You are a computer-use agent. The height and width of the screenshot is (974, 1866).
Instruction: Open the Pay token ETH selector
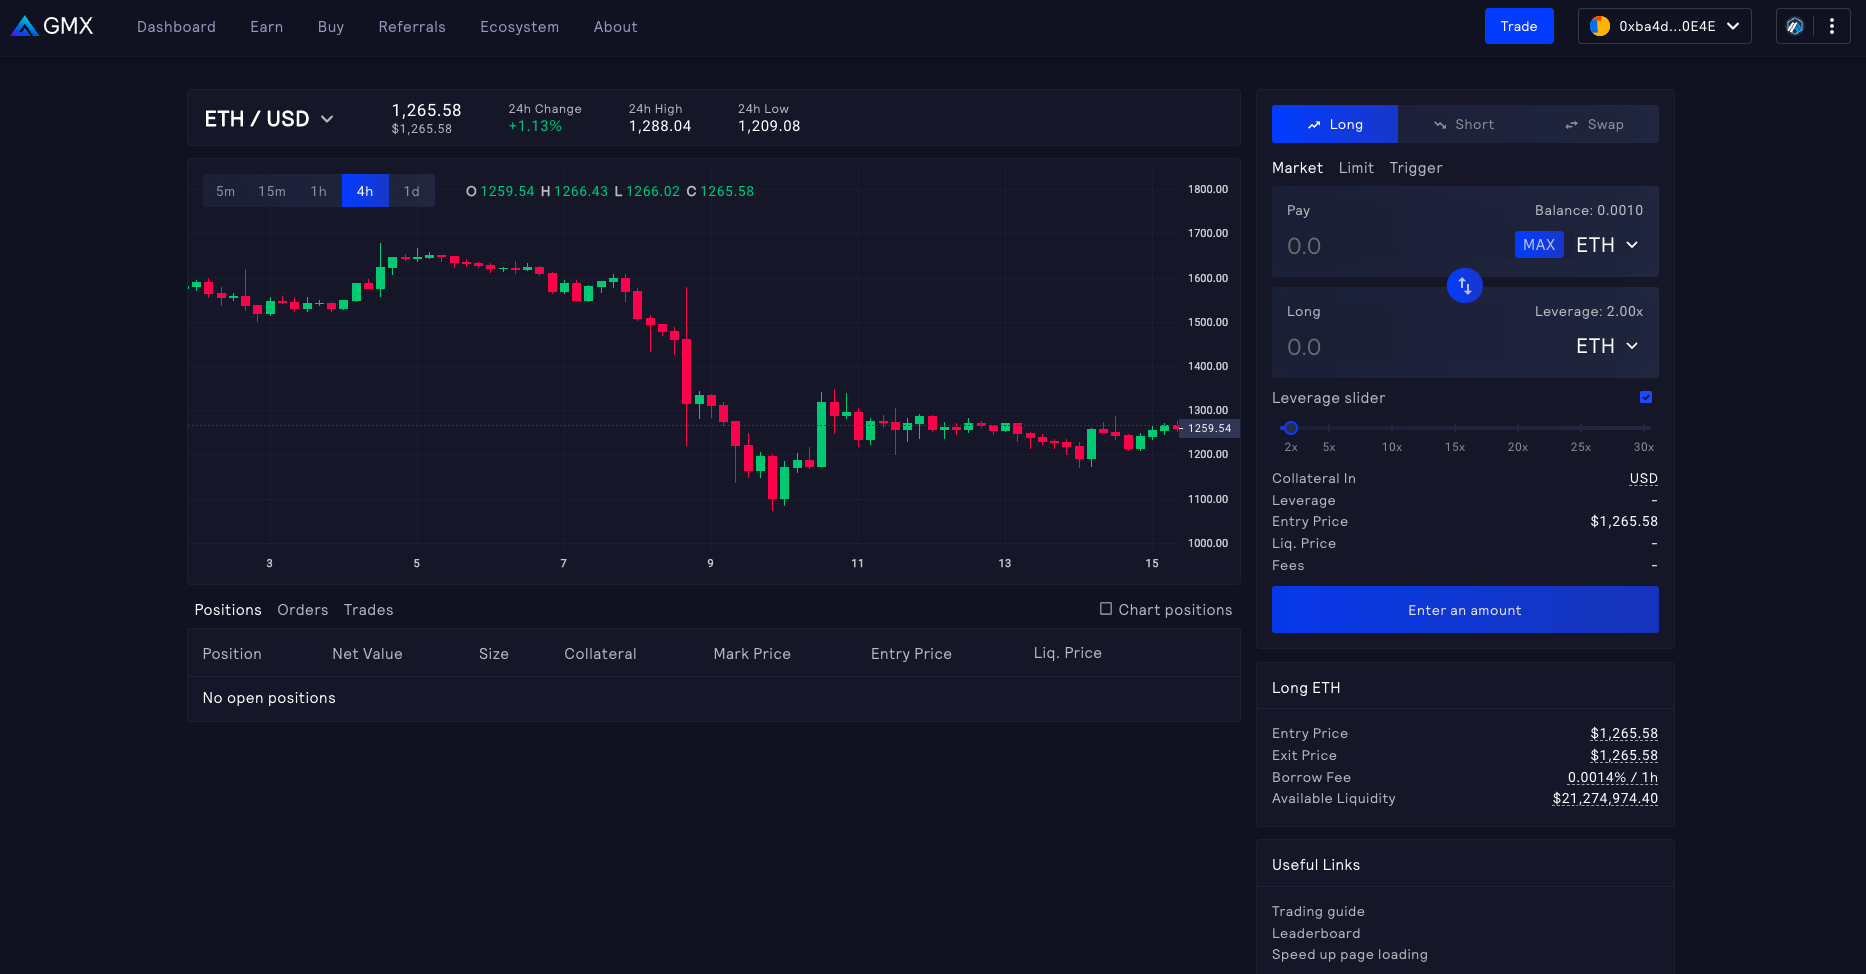tap(1607, 245)
